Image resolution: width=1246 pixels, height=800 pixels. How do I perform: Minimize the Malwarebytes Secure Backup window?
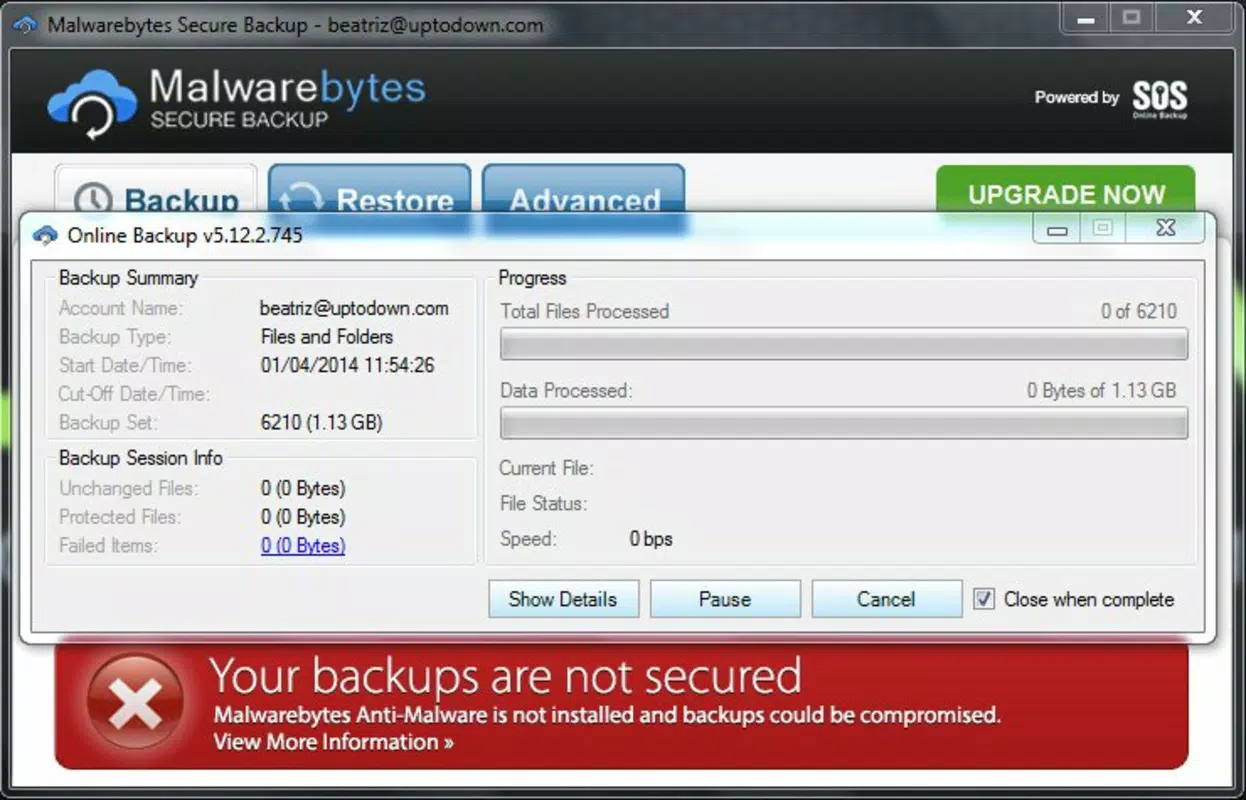click(1083, 17)
